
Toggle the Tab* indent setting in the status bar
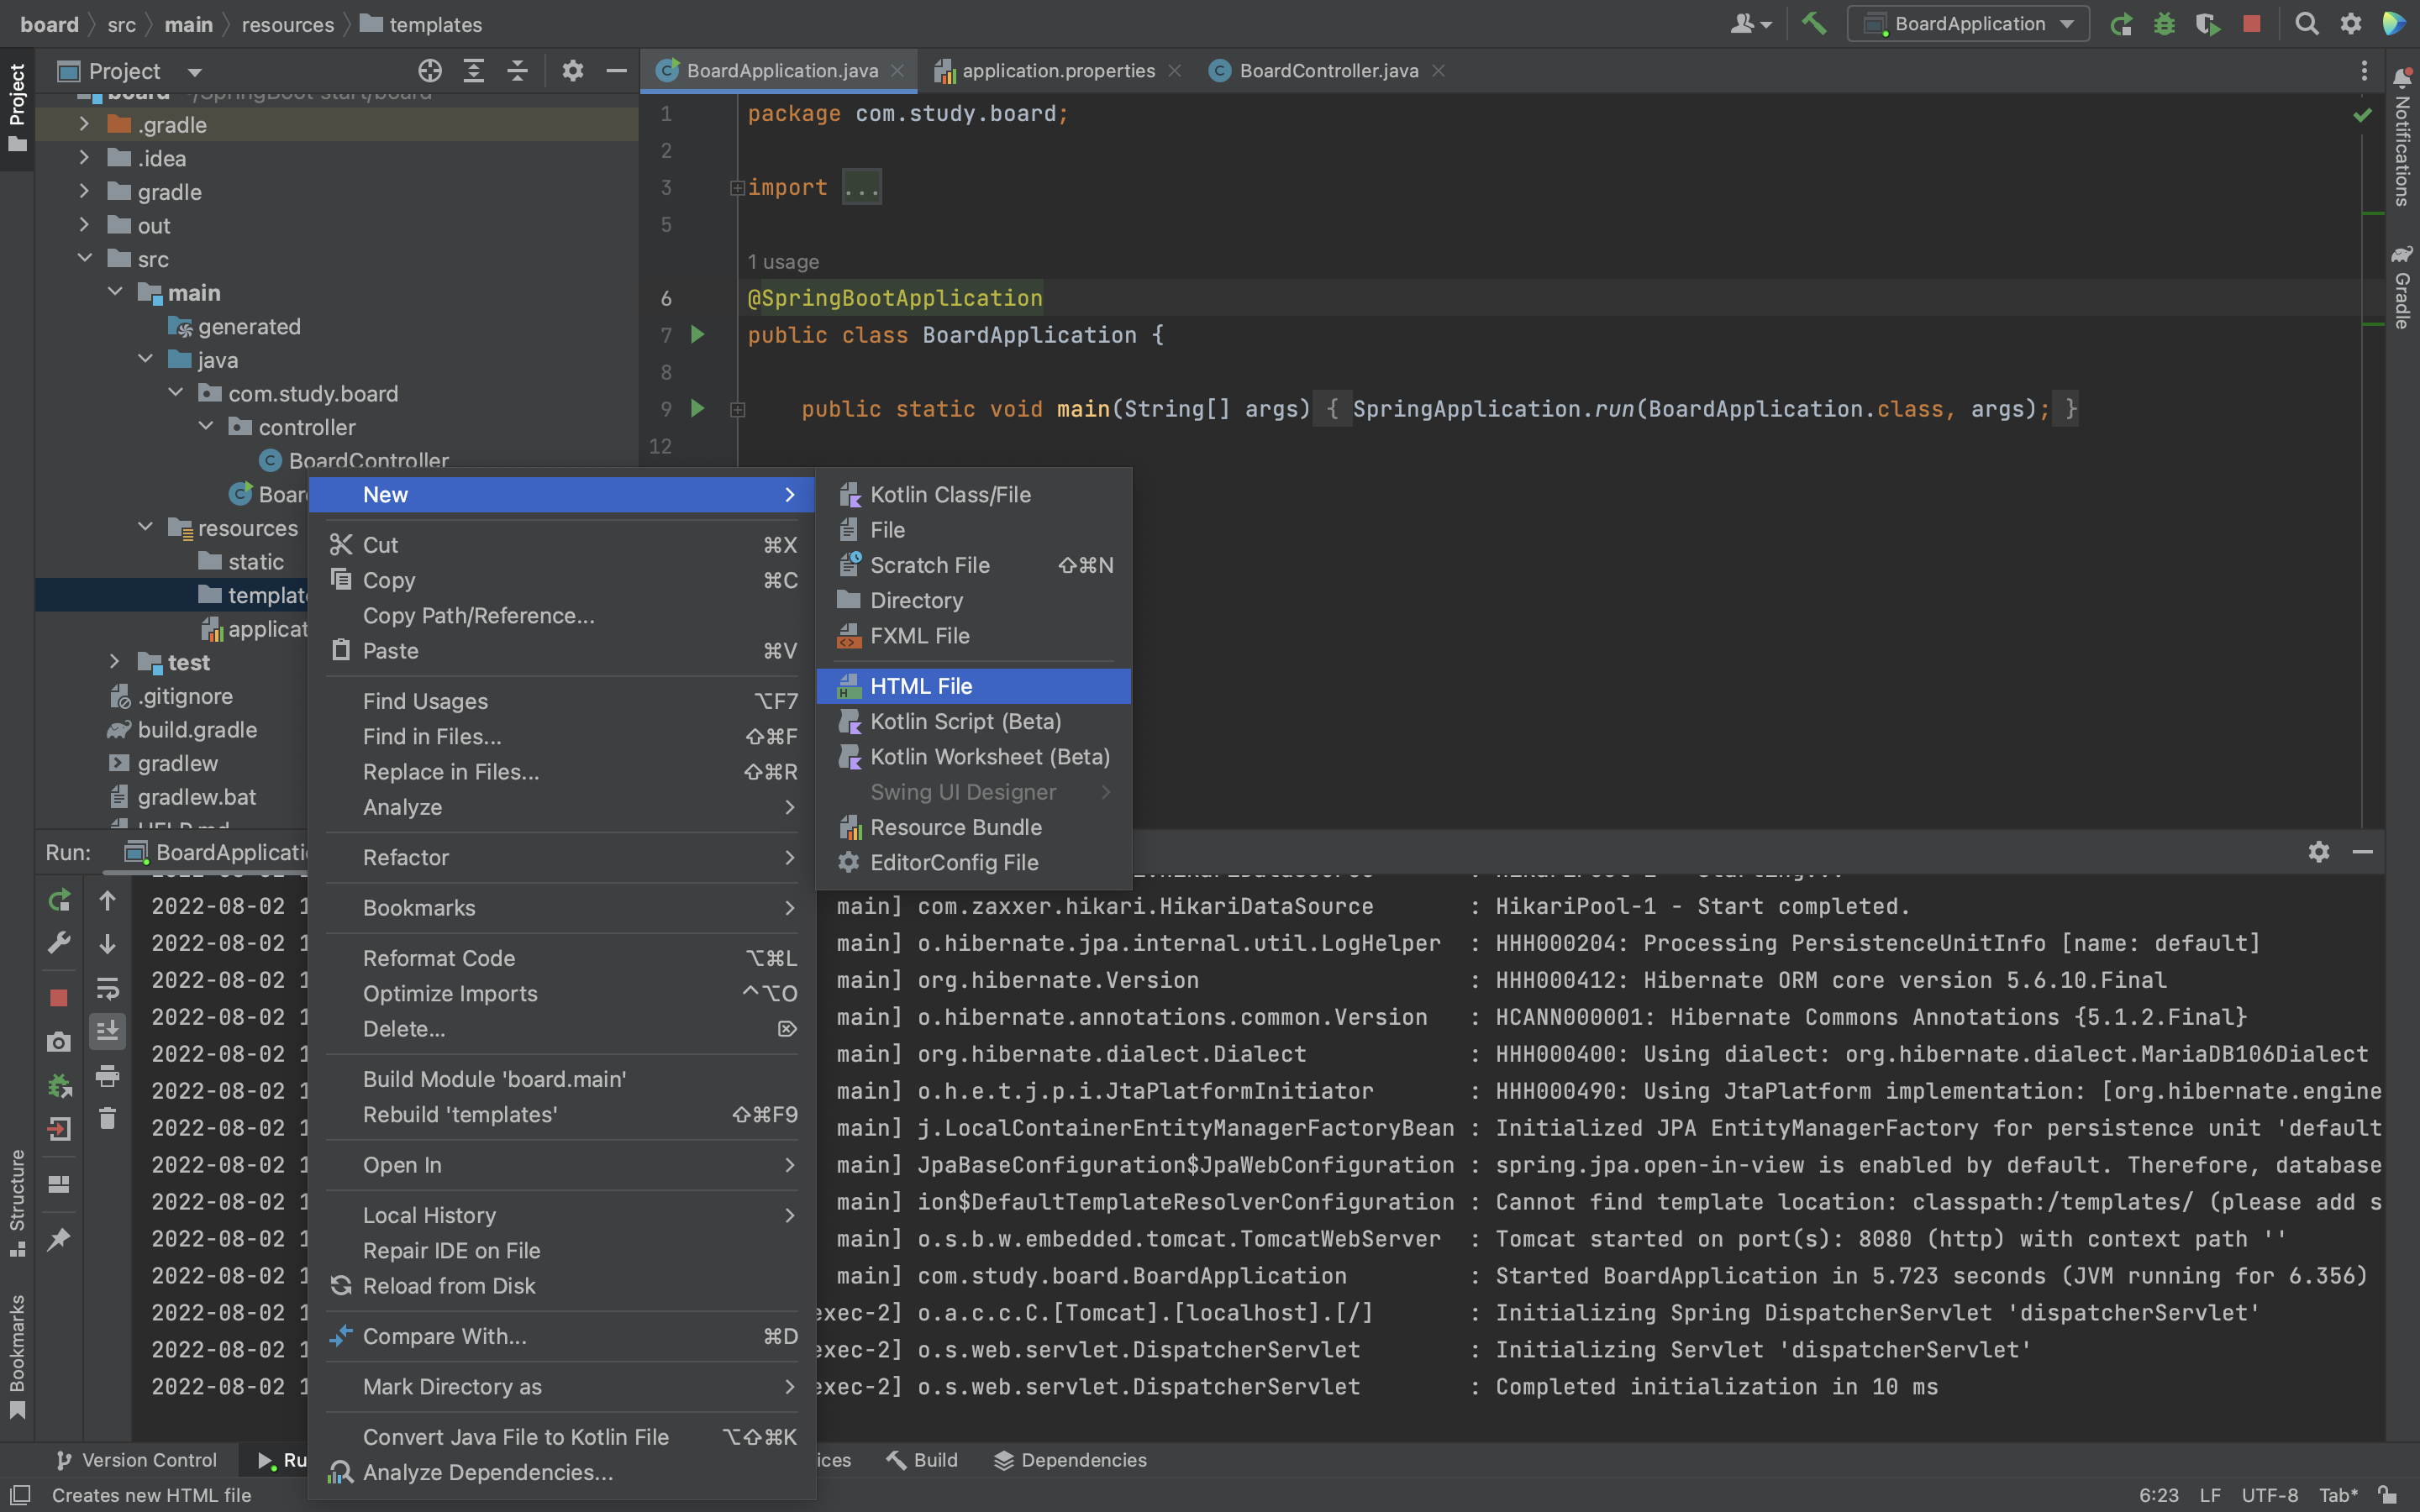[x=2337, y=1495]
